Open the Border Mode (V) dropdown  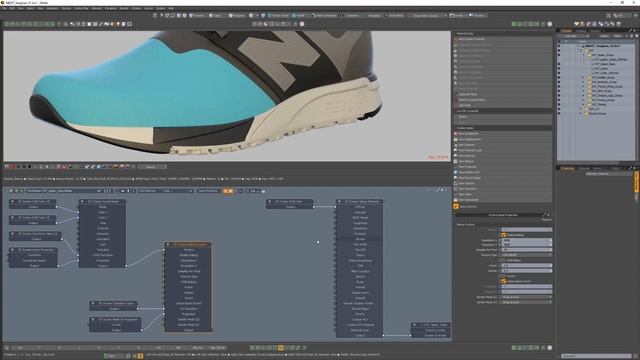click(x=527, y=302)
